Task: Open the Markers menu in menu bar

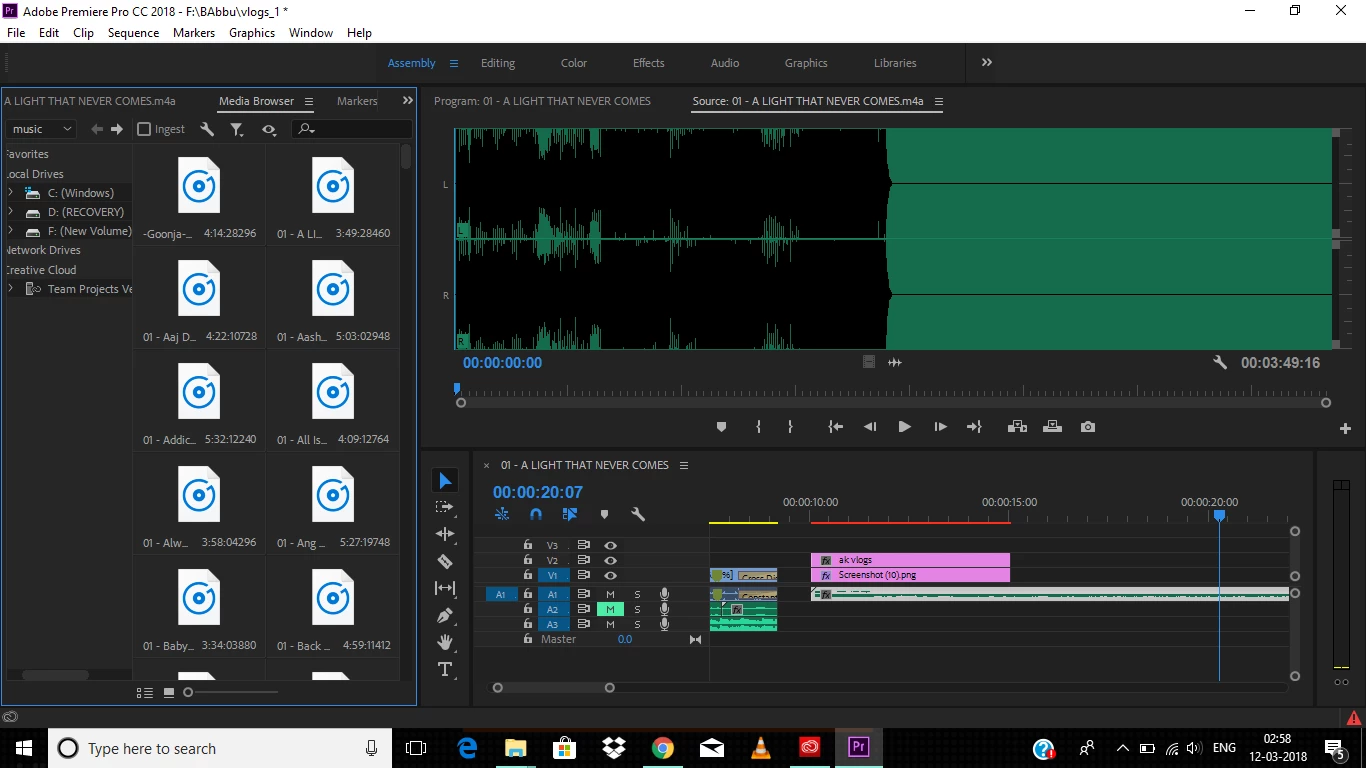Action: coord(194,32)
